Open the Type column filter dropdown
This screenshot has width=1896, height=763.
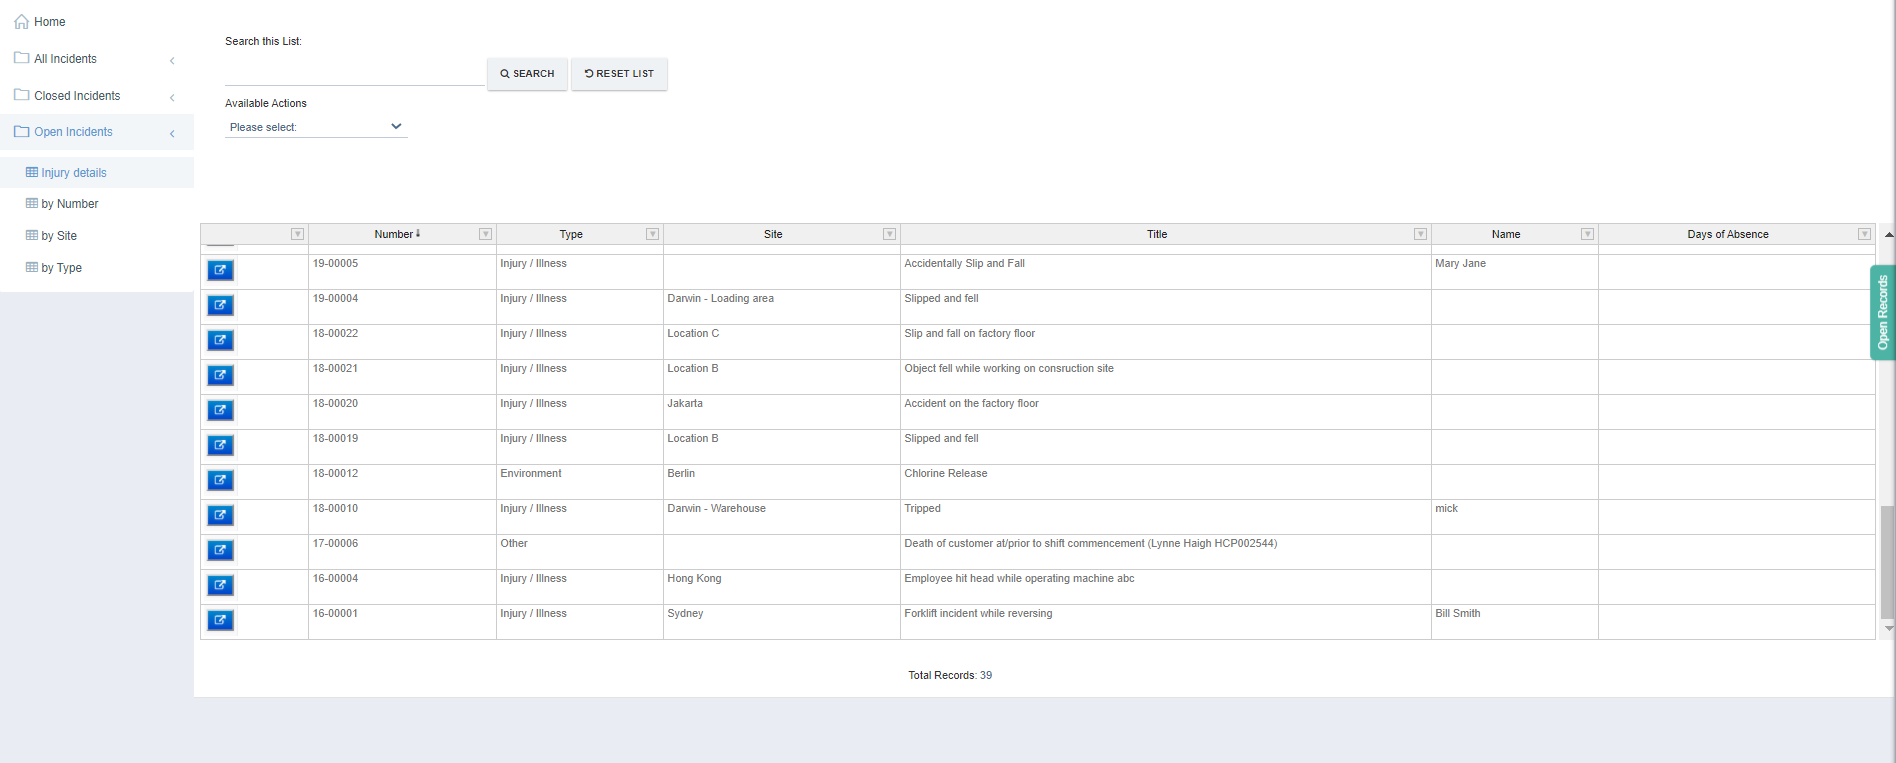652,234
